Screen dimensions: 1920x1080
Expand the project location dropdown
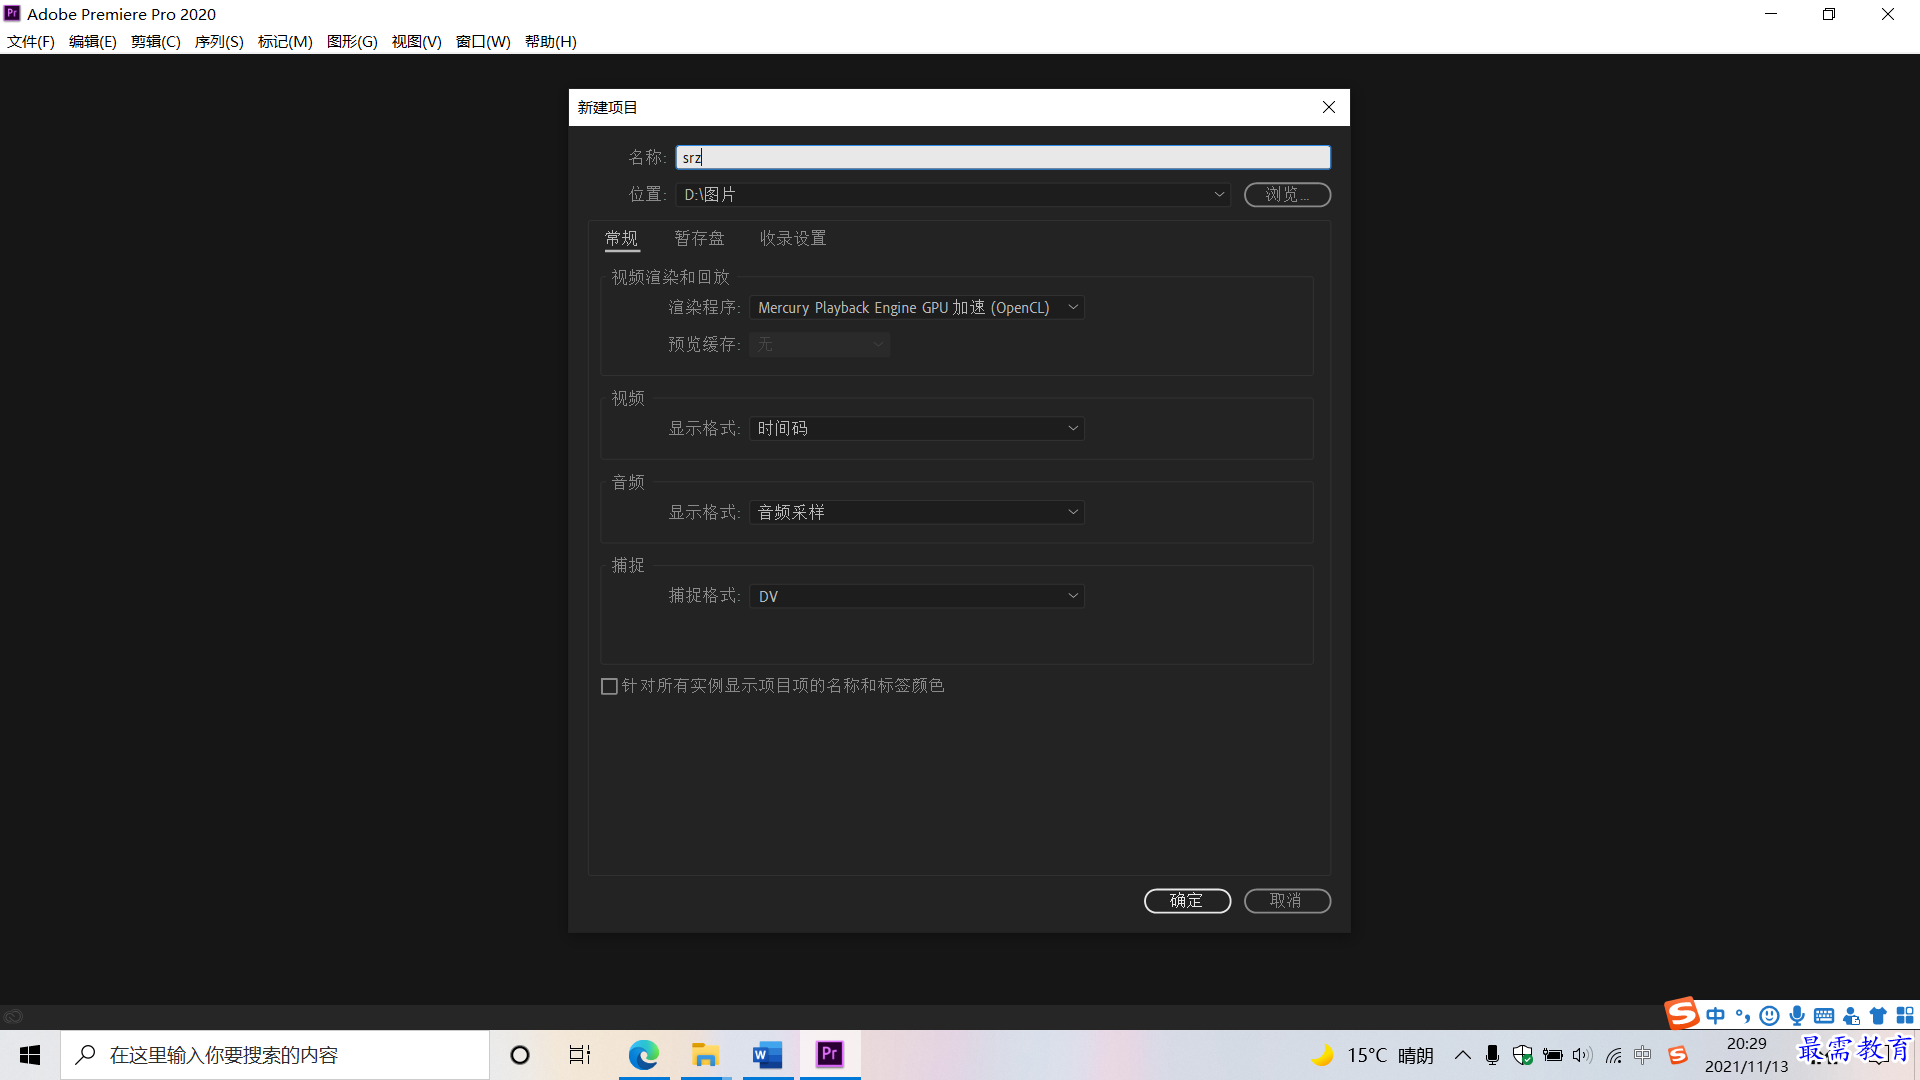(1219, 194)
